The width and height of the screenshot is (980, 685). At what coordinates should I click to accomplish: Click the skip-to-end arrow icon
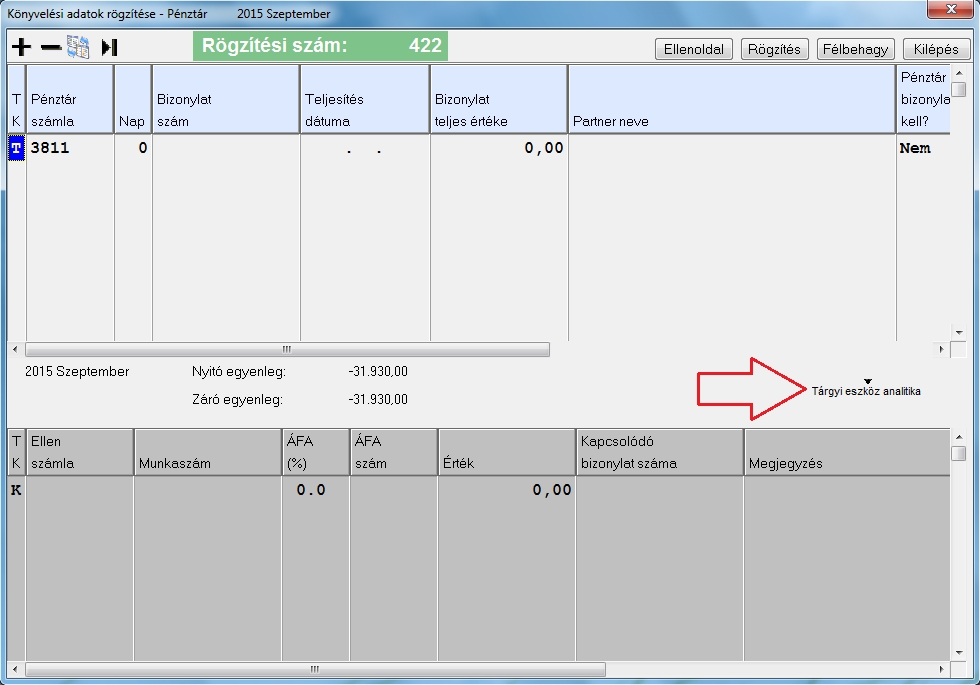109,47
